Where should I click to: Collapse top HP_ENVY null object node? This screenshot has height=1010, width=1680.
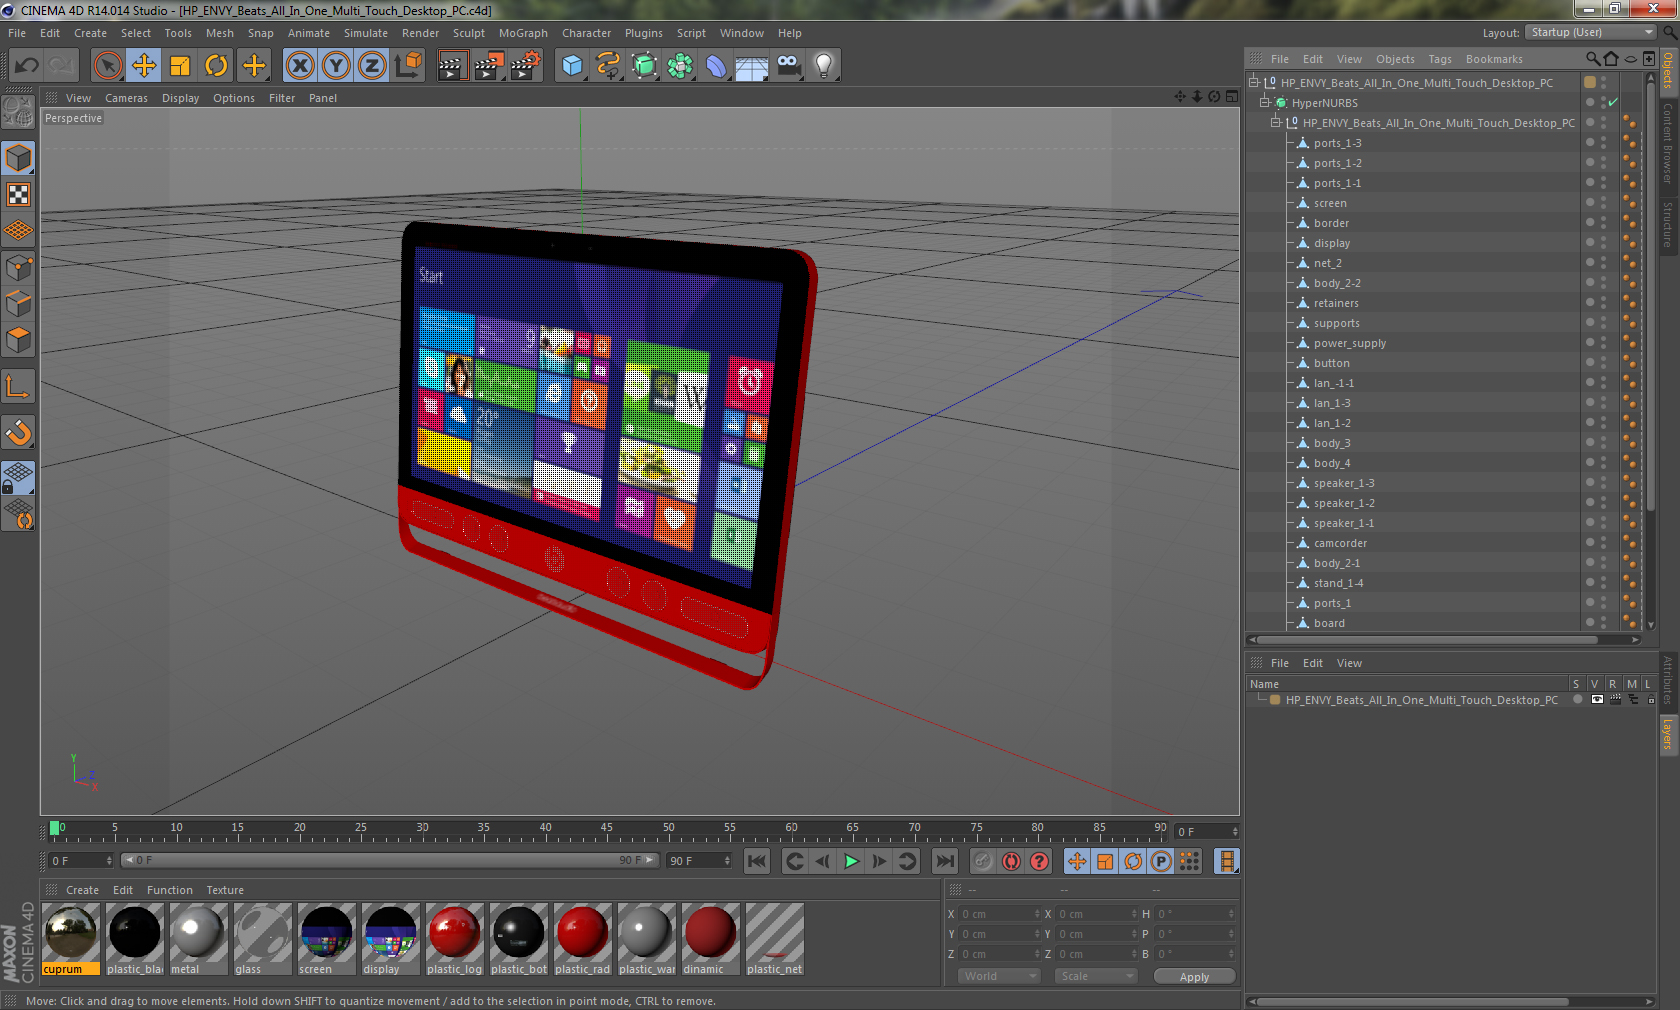click(1253, 82)
